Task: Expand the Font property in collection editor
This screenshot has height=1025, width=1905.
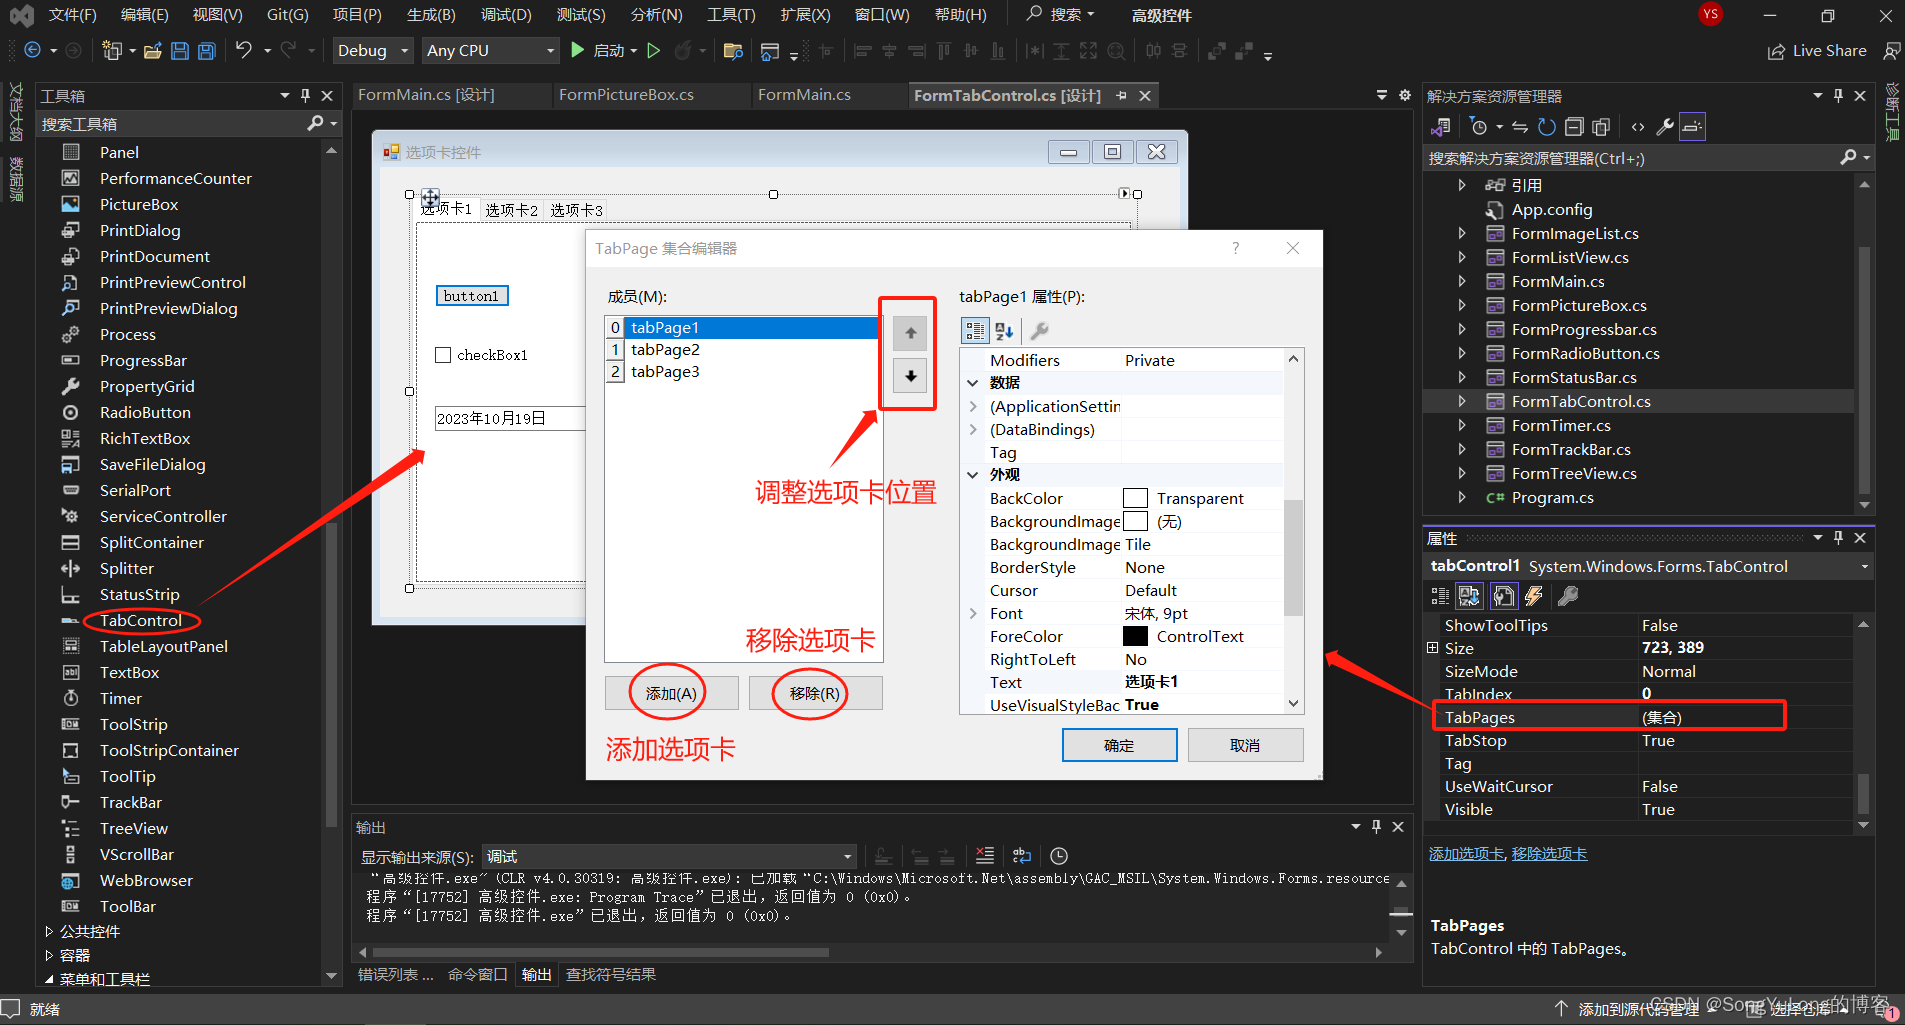Action: pos(973,614)
